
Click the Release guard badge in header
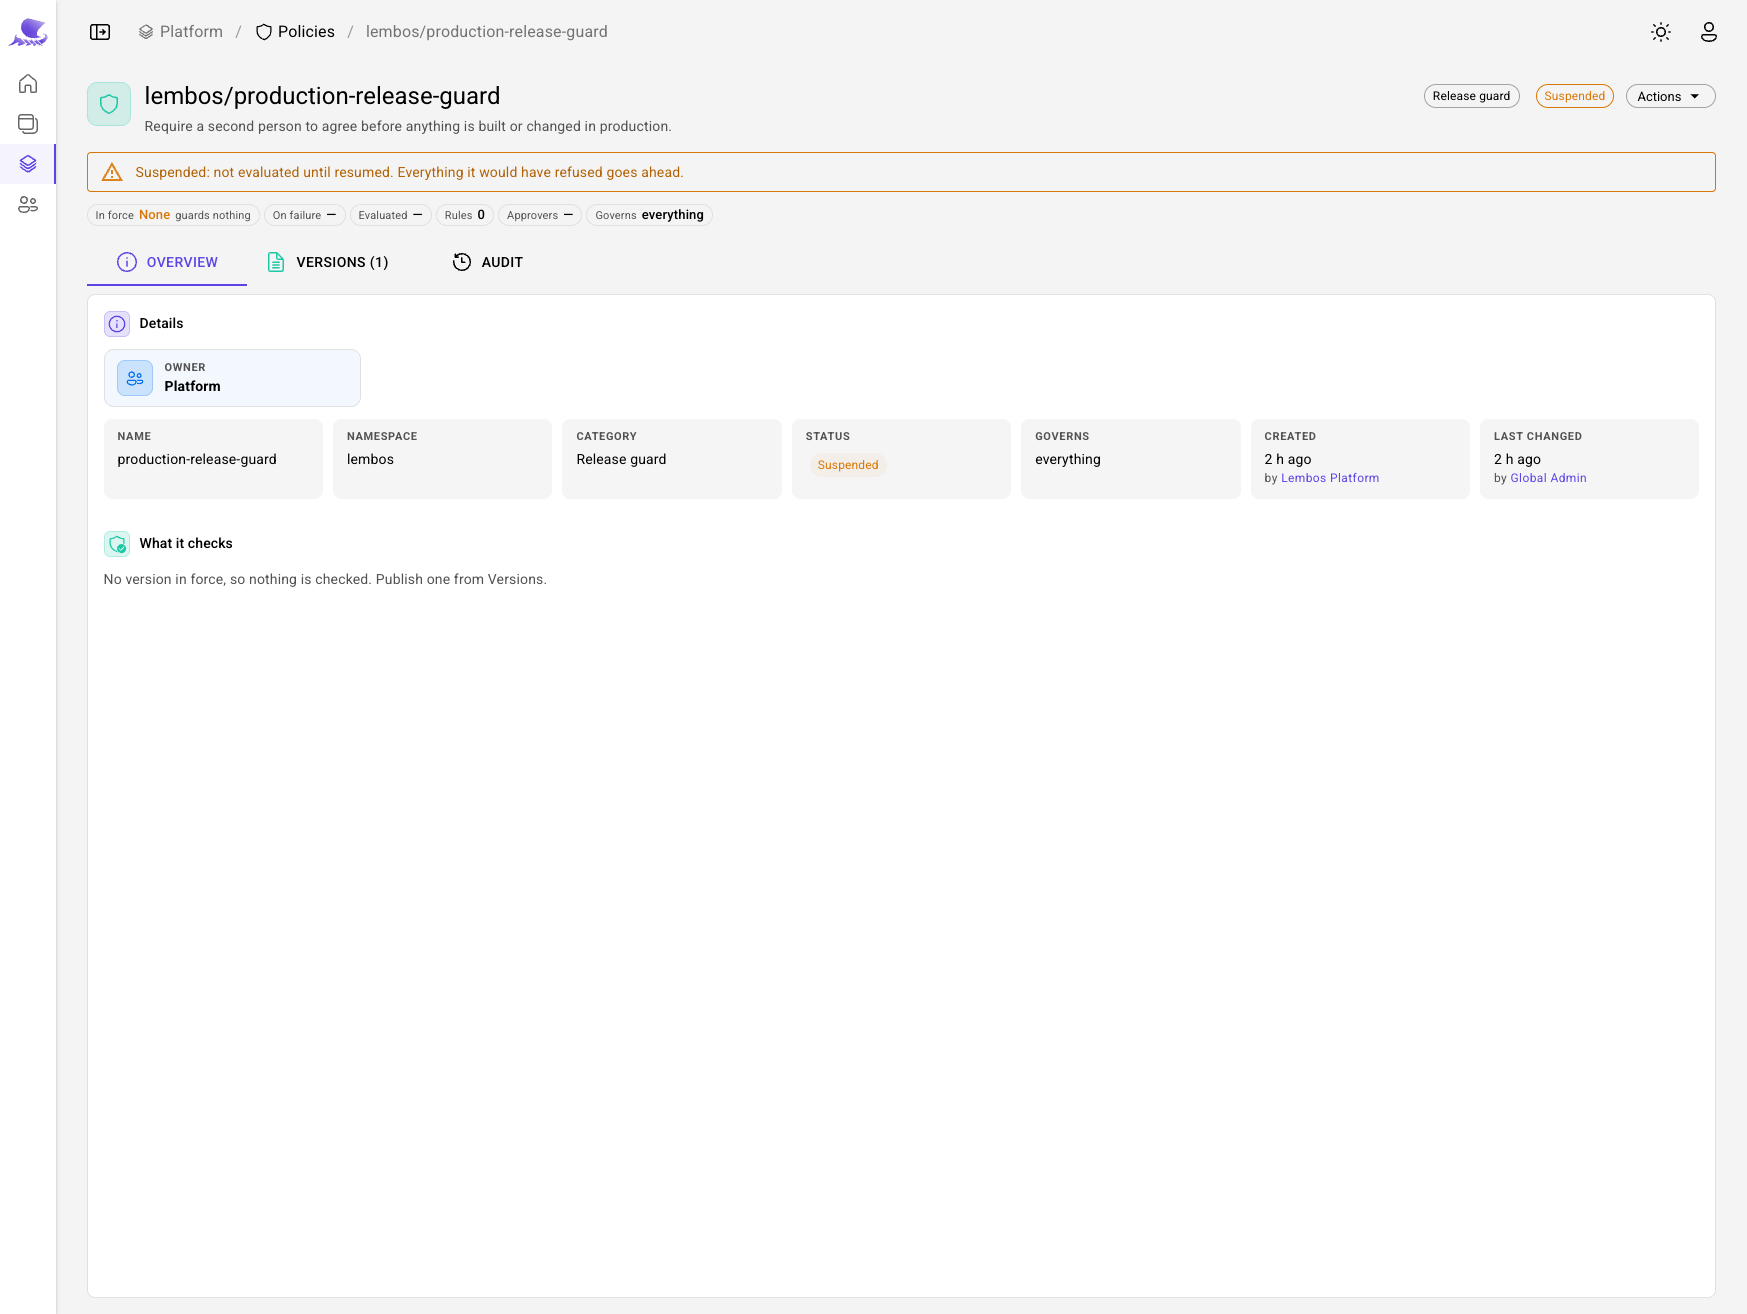(1471, 96)
